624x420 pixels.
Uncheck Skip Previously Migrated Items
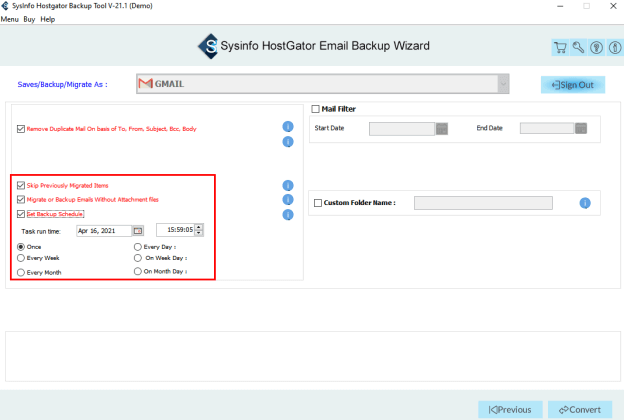(x=21, y=186)
